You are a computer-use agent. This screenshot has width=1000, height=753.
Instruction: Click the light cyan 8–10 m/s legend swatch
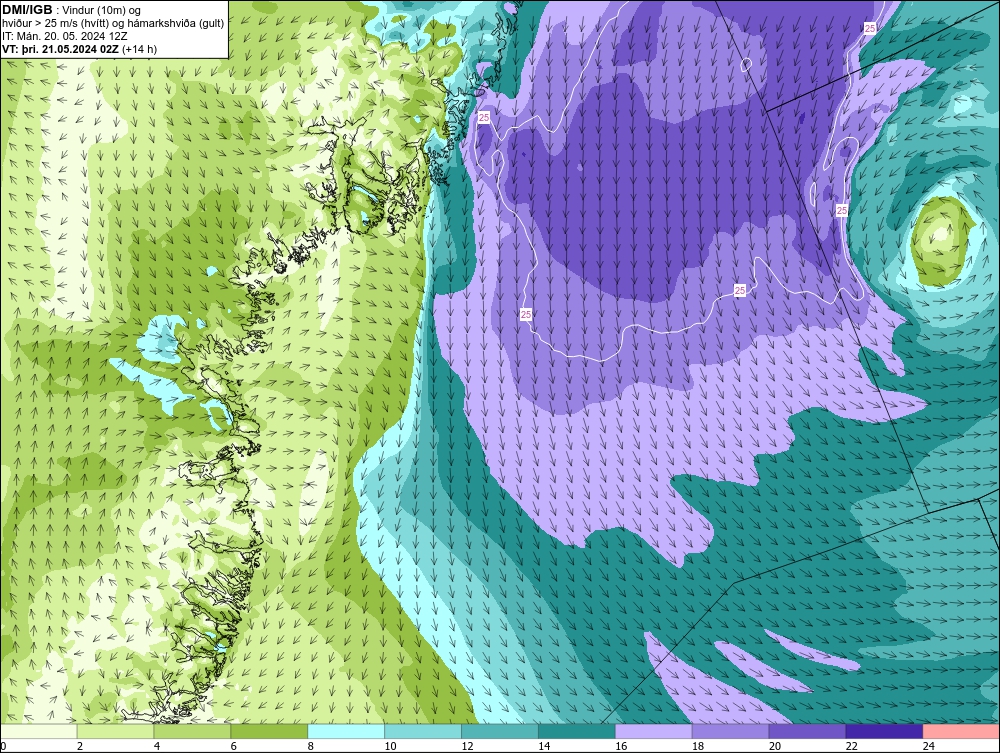coord(346,731)
